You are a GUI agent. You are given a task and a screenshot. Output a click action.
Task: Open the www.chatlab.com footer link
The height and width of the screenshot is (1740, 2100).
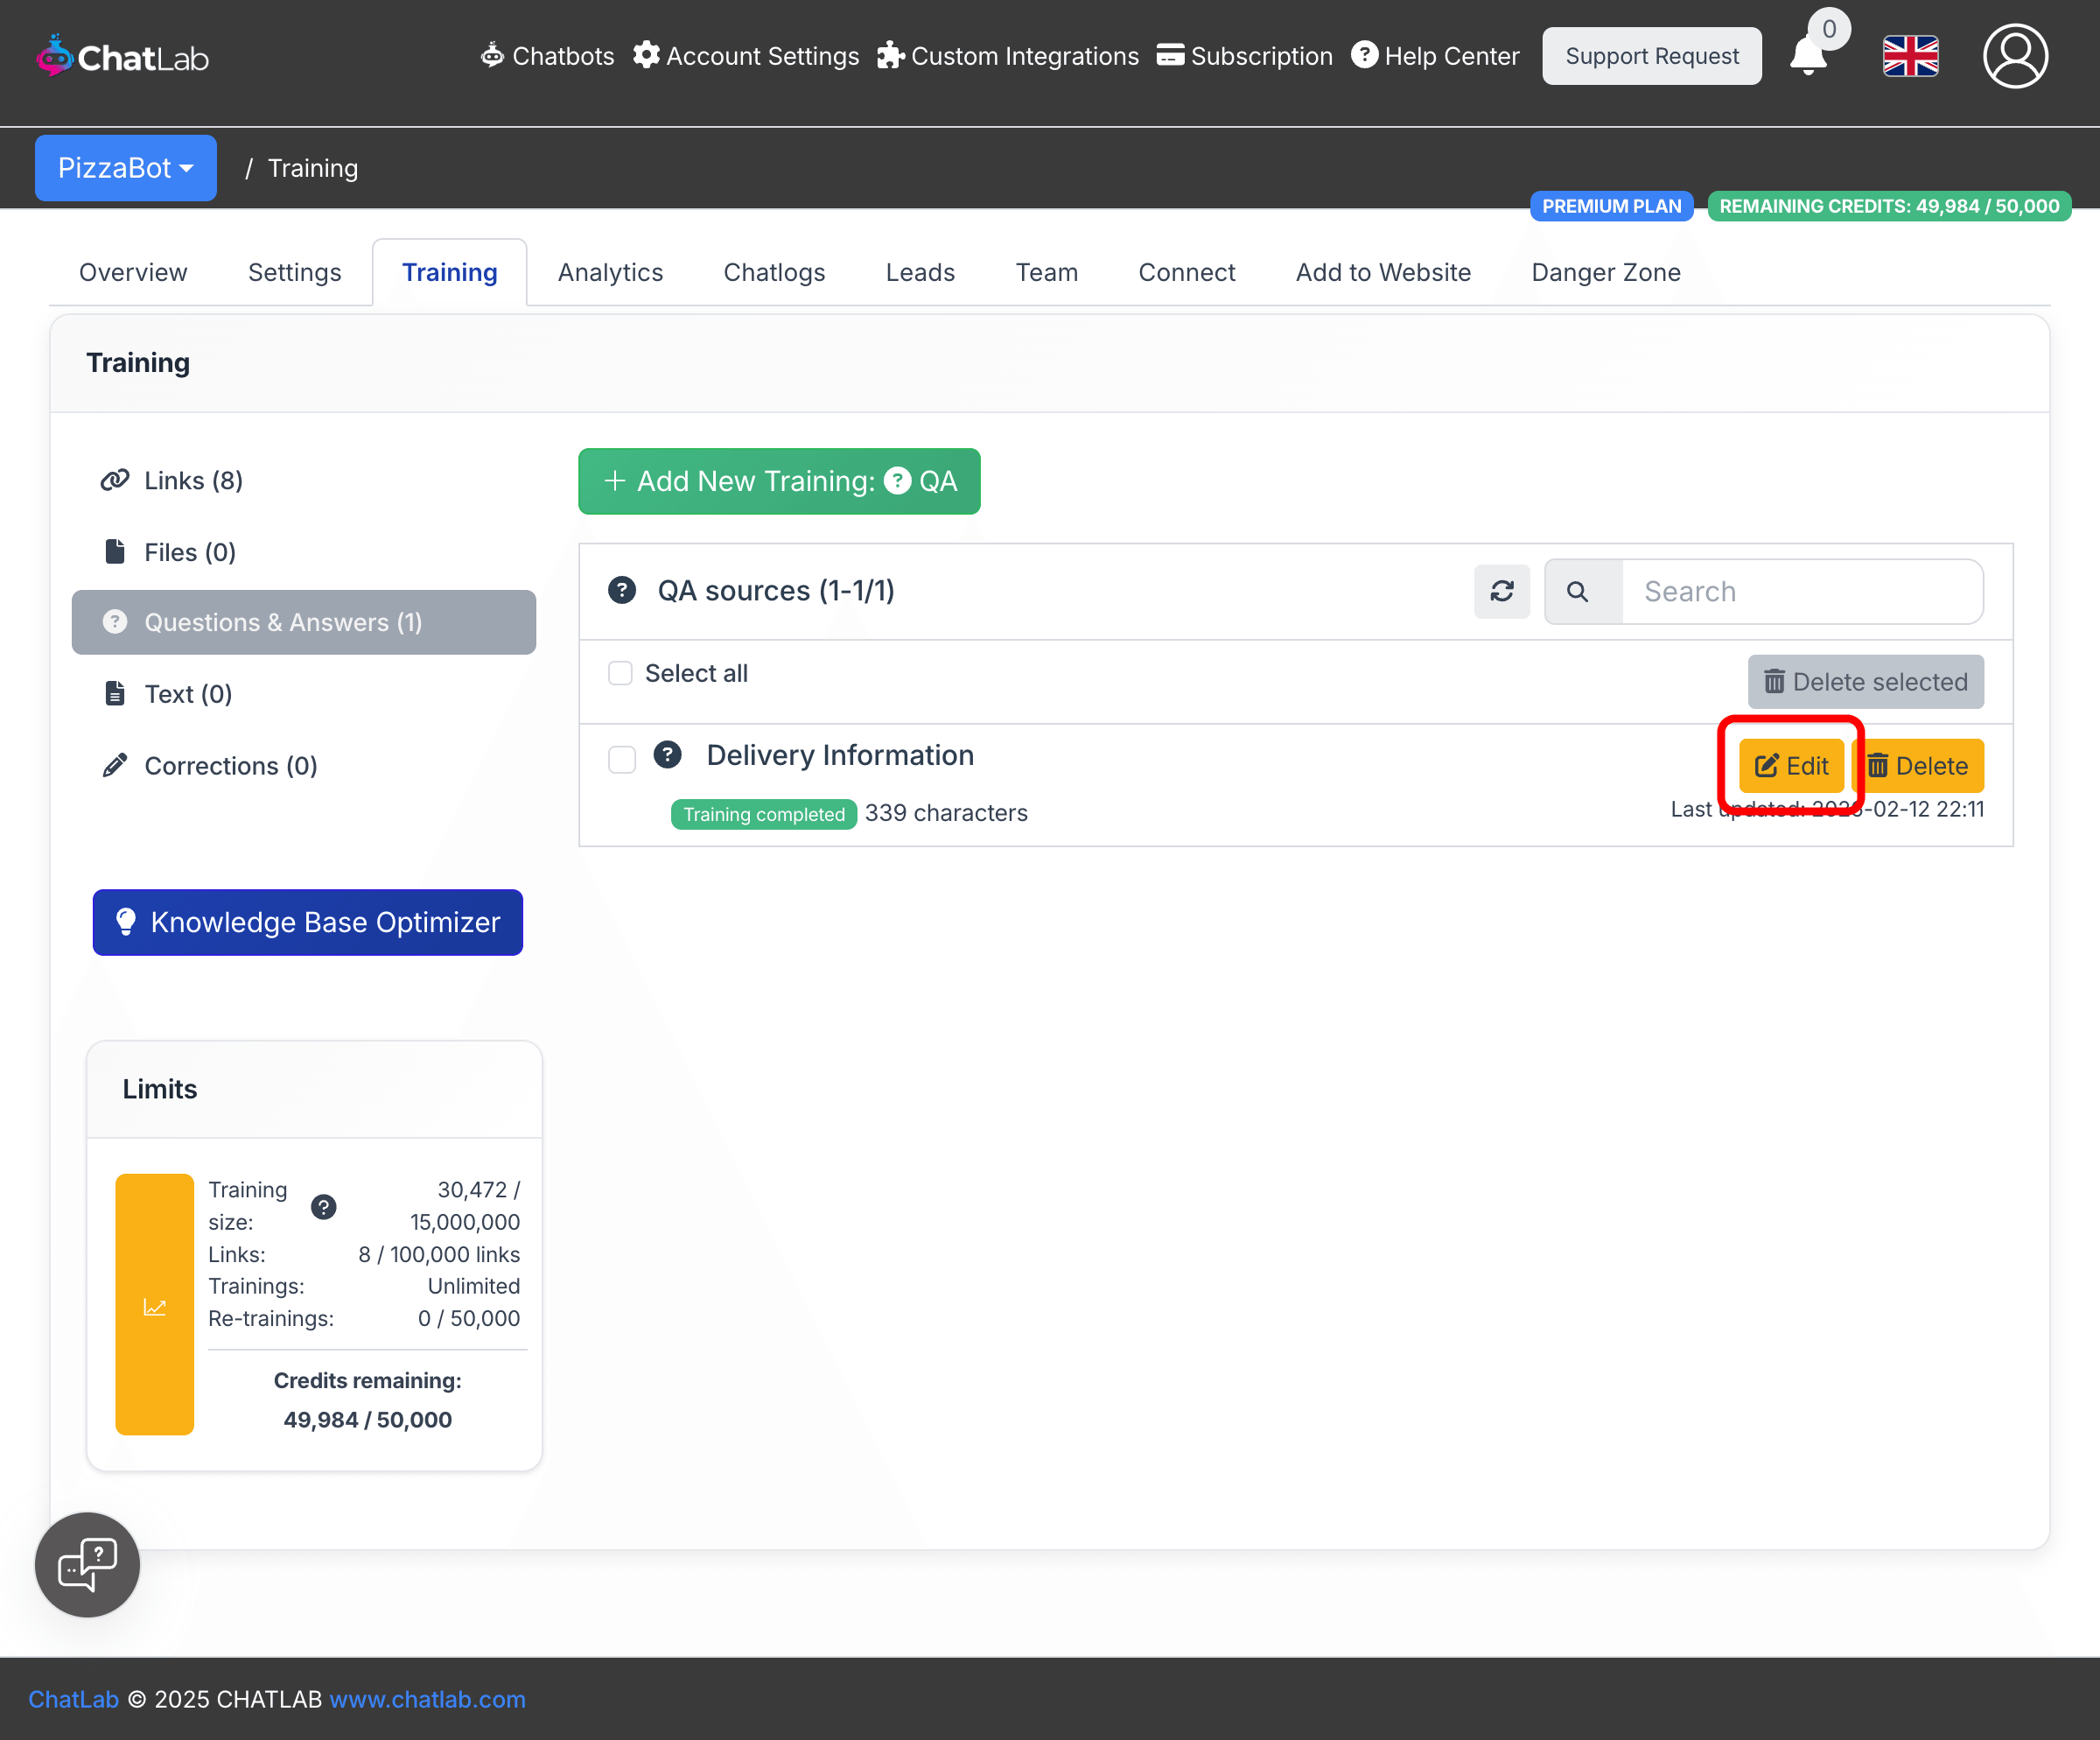(x=427, y=1699)
